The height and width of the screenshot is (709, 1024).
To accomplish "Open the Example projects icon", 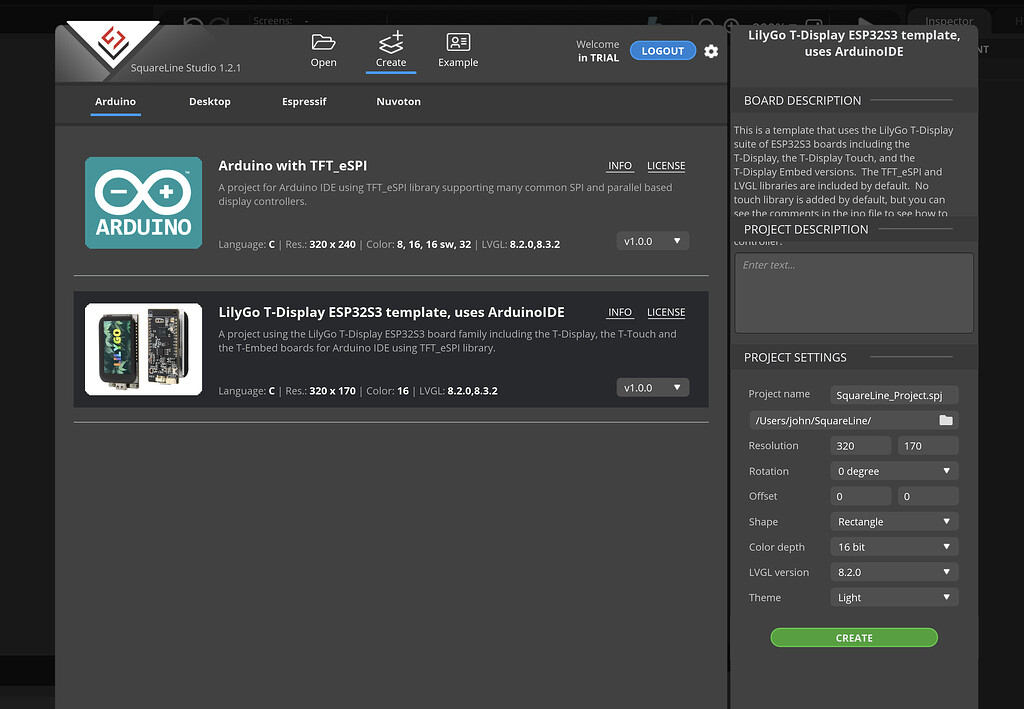I will tap(458, 43).
